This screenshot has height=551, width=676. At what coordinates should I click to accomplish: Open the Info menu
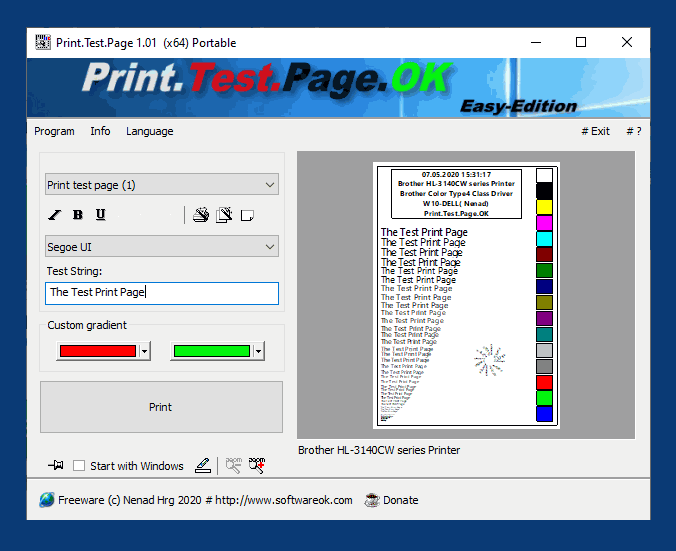[x=100, y=131]
